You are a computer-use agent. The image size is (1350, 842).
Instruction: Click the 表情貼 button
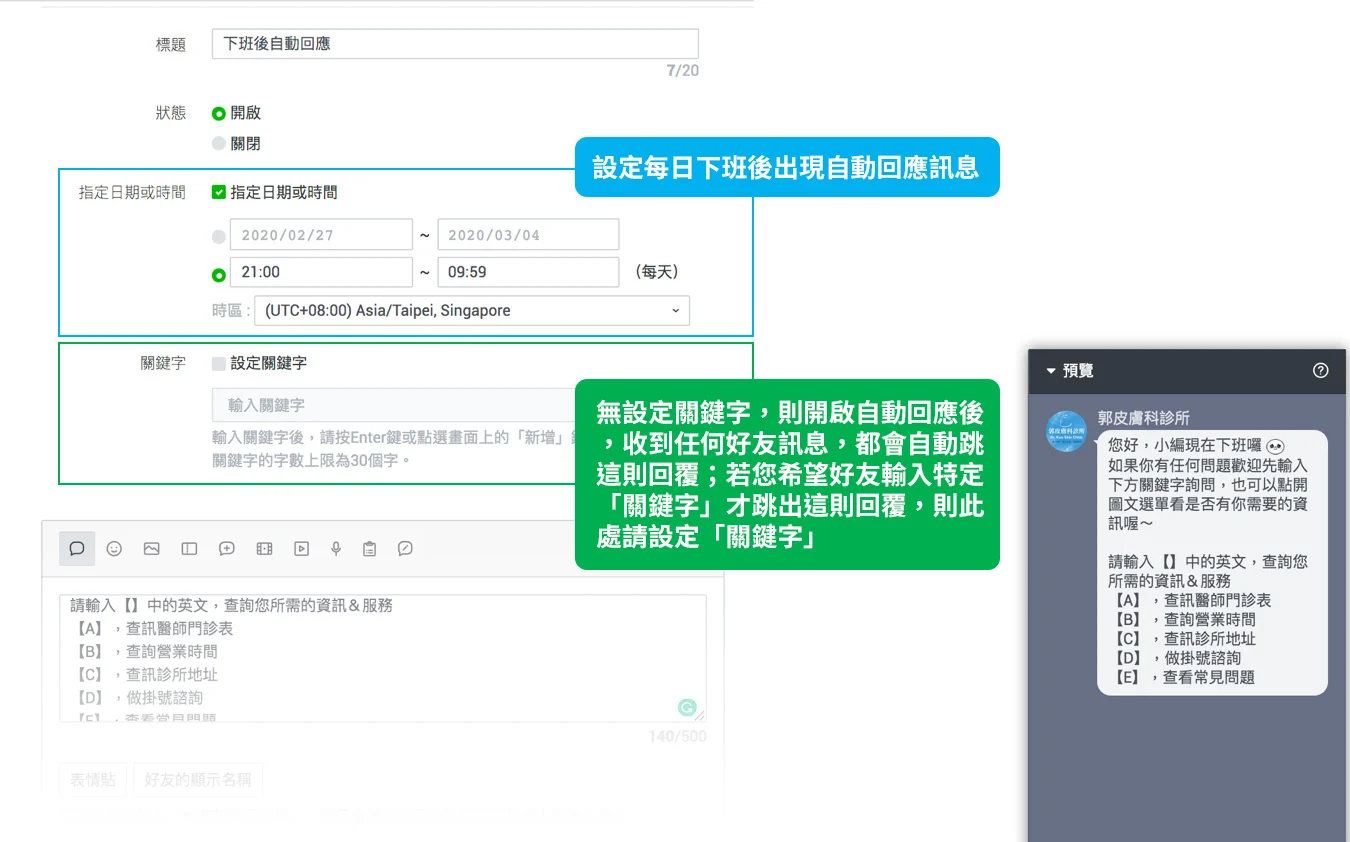92,781
